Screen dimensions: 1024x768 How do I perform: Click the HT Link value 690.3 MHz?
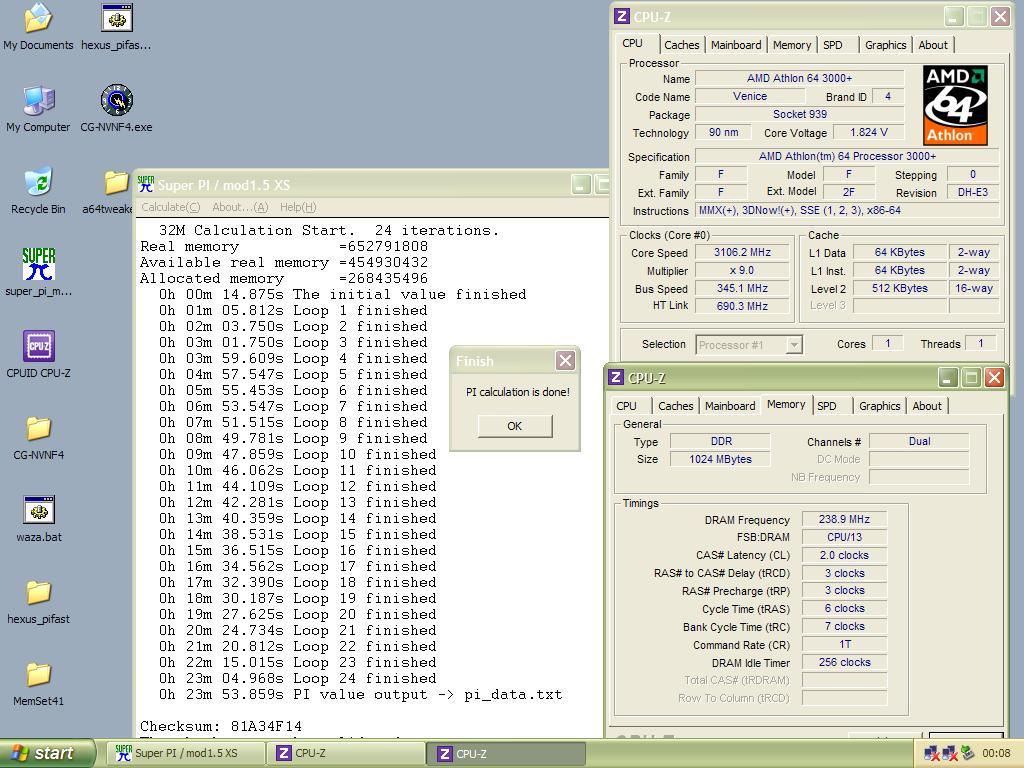pos(743,306)
